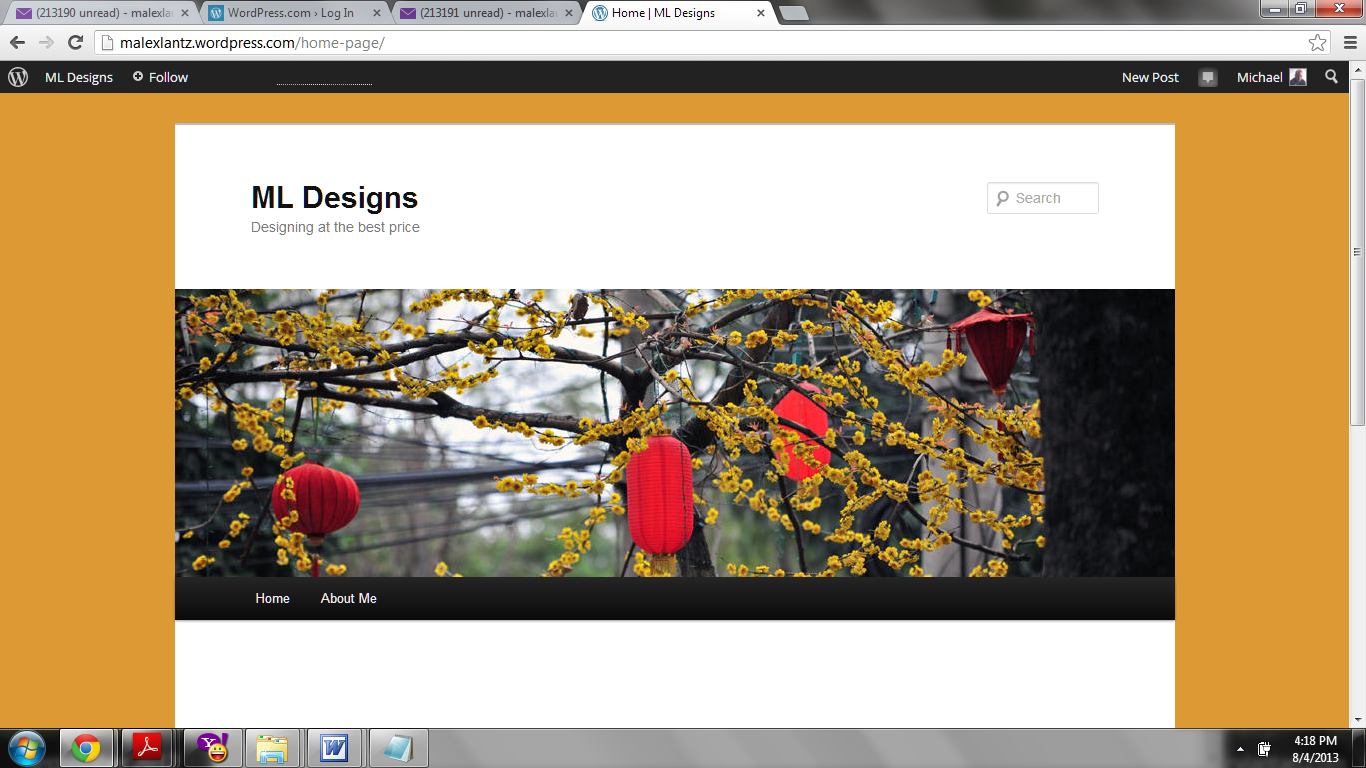Show hidden system tray icons
1366x768 pixels.
click(x=1240, y=749)
